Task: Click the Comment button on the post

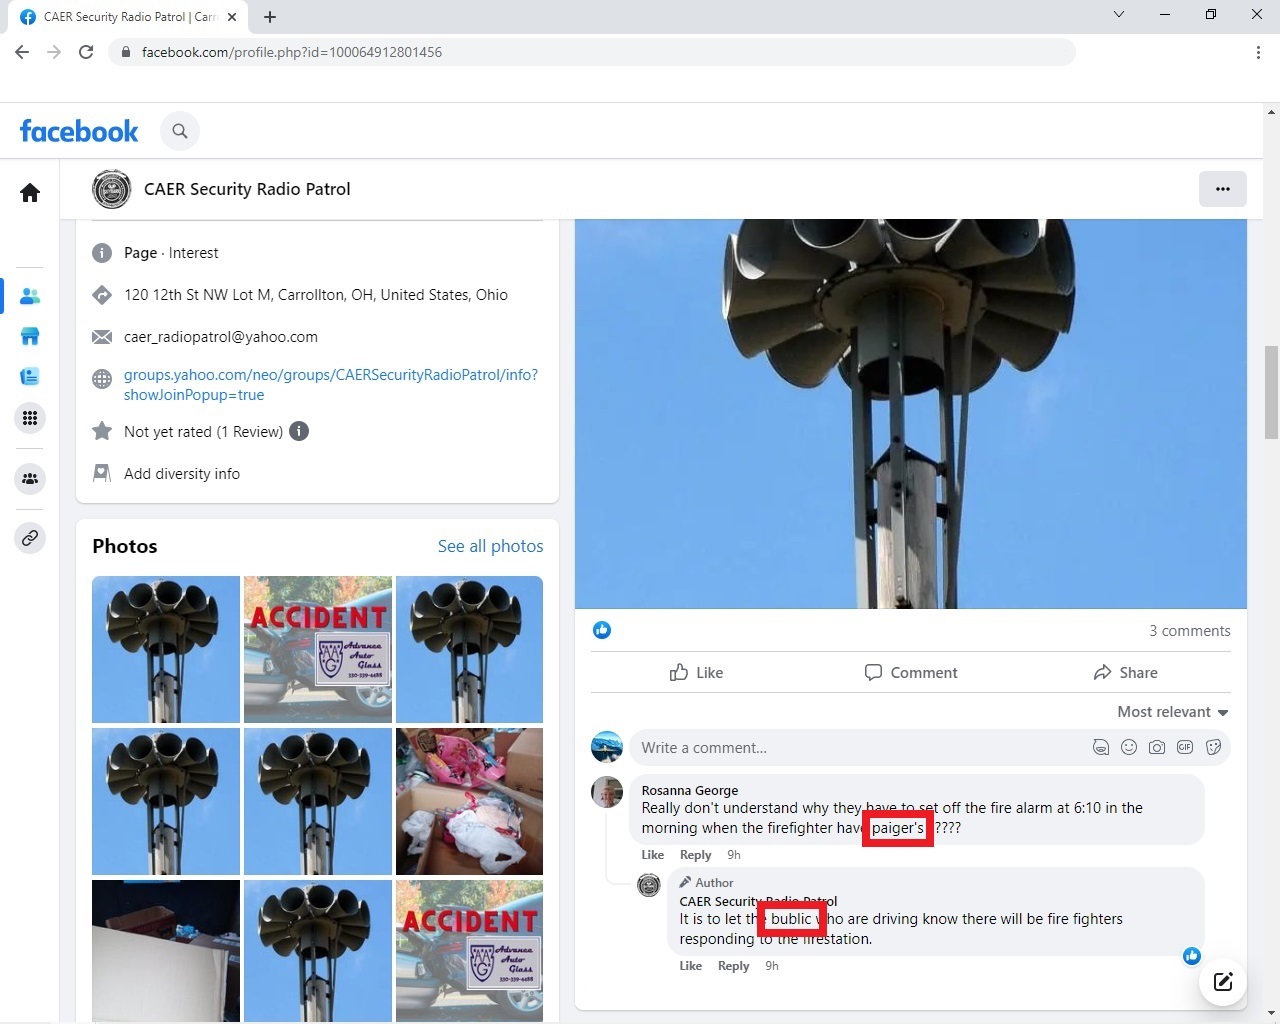Action: tap(911, 673)
